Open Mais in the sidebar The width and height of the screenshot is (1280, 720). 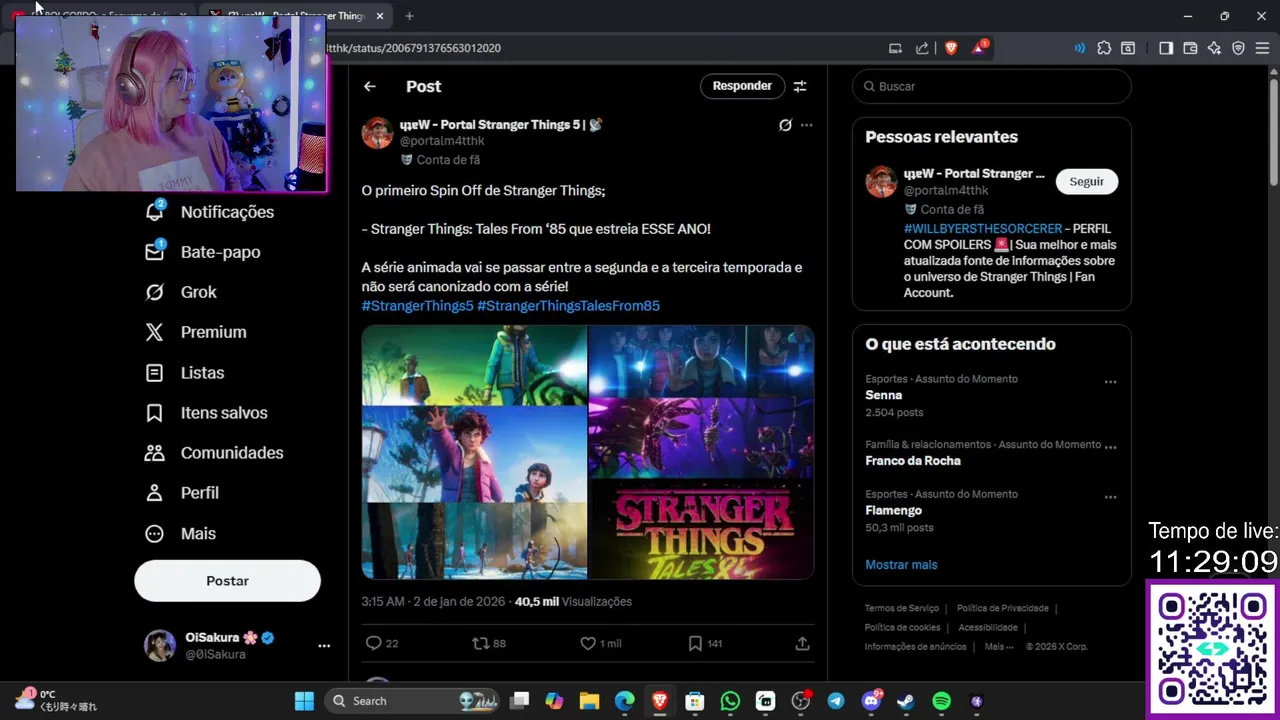181,533
